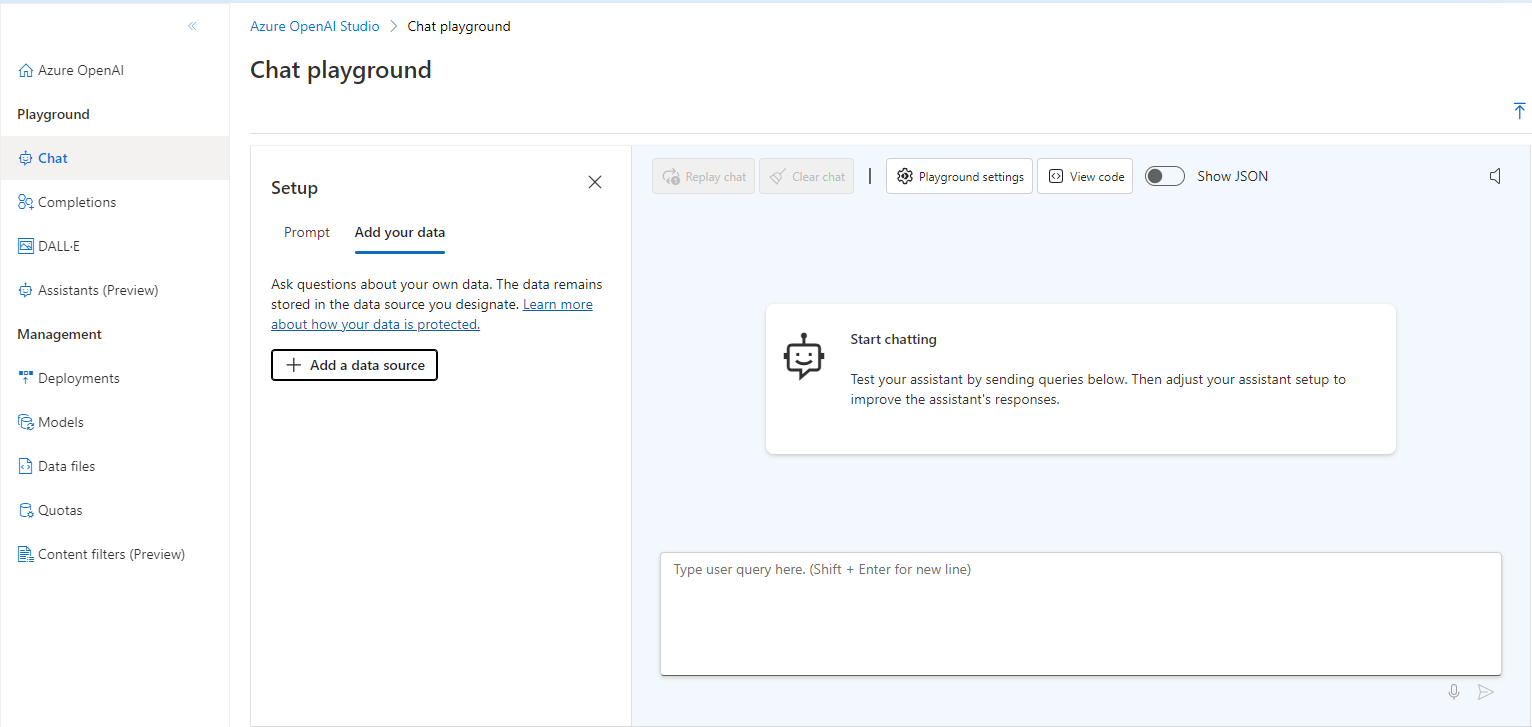Viewport: 1532px width, 727px height.
Task: Click the View code button
Action: (x=1085, y=176)
